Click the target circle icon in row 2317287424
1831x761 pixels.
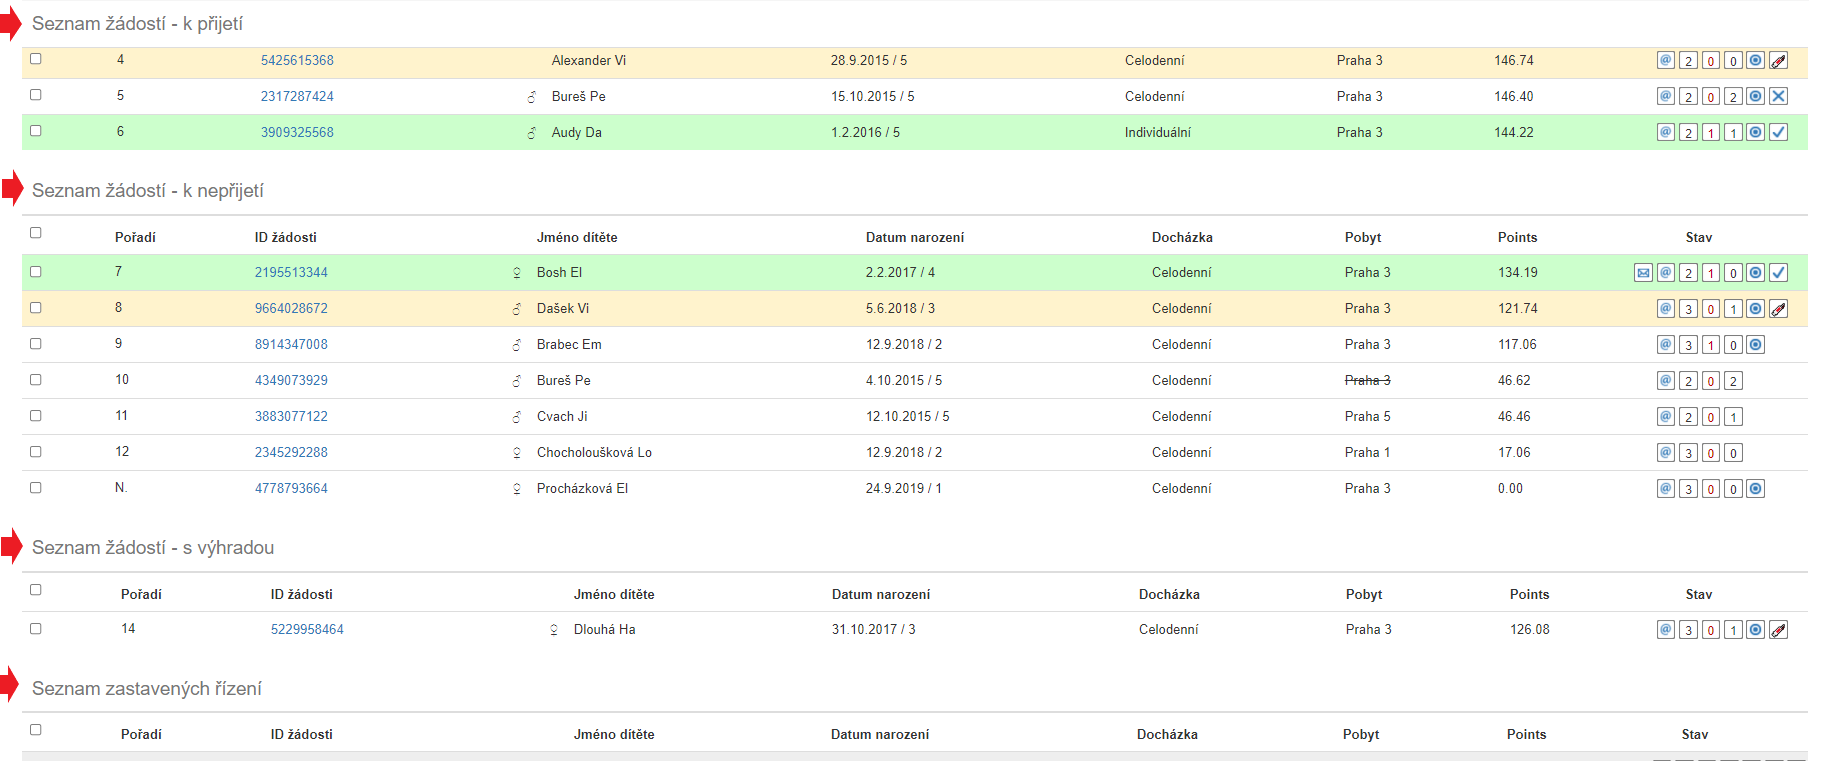(1756, 96)
